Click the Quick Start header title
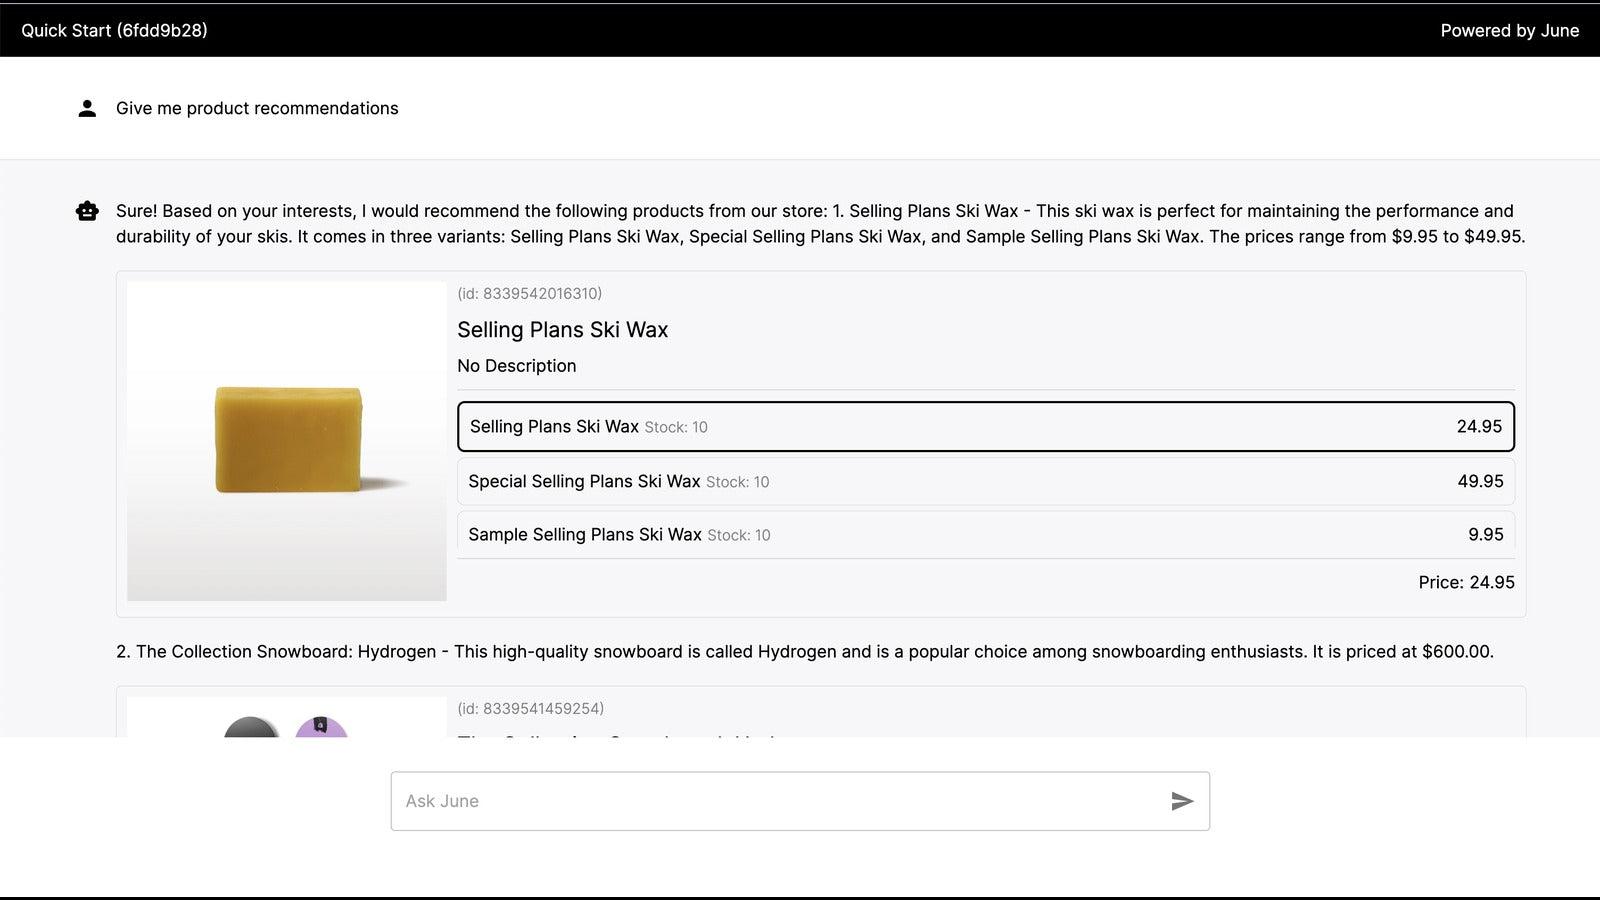This screenshot has height=900, width=1600. (x=113, y=30)
